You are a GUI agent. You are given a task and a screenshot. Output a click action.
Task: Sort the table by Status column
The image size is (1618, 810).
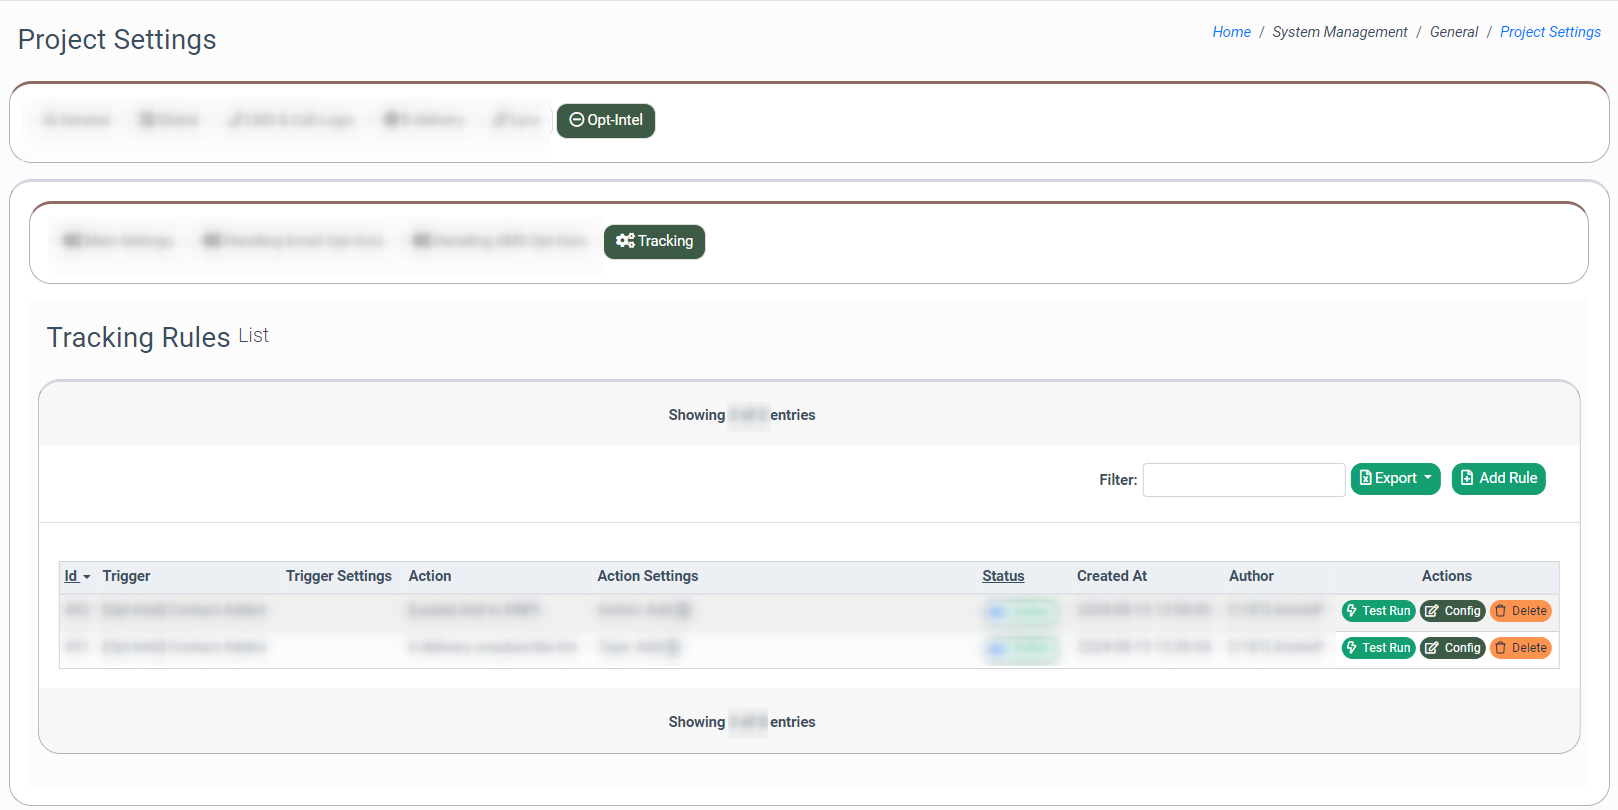[1003, 577]
